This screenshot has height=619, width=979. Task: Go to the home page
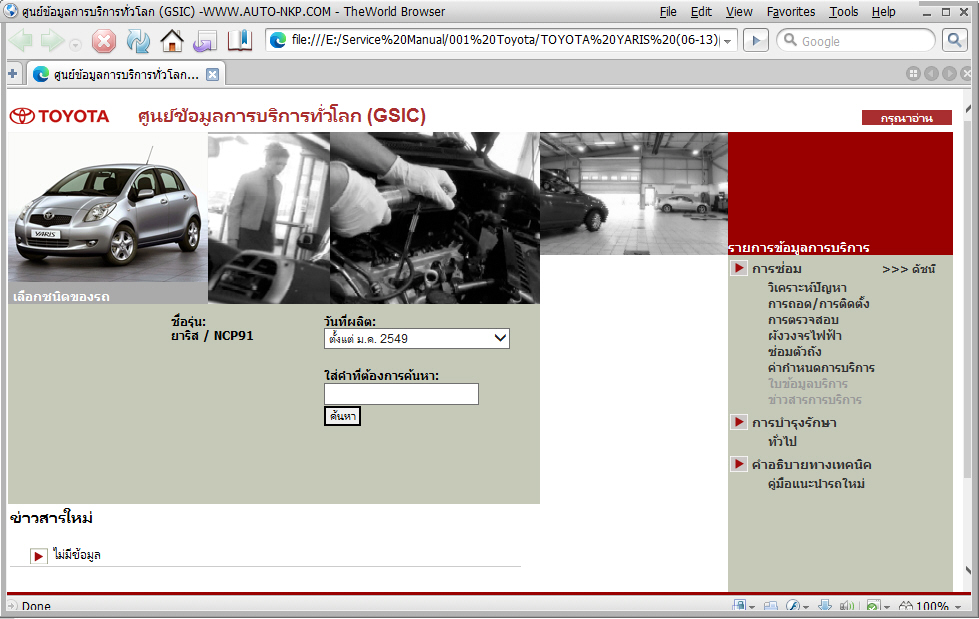click(x=172, y=41)
